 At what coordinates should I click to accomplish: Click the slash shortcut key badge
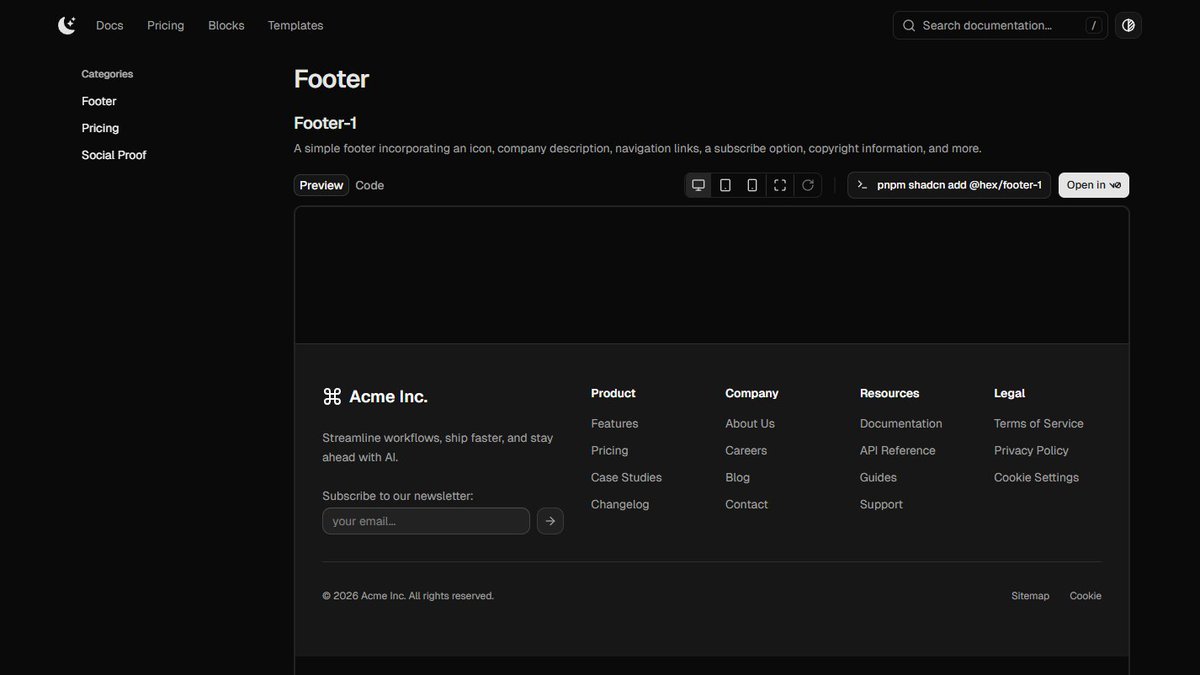[x=1093, y=26]
